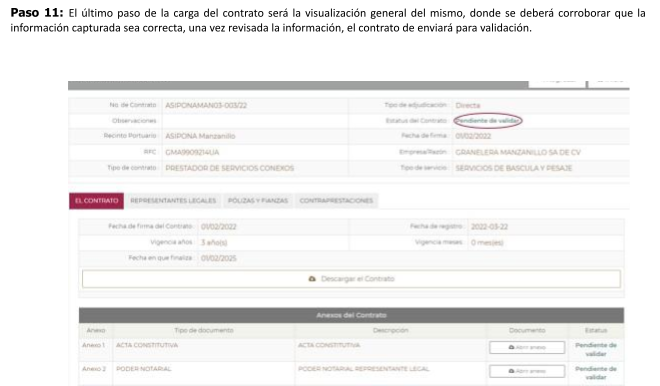The height and width of the screenshot is (386, 660).
Task: Click the Descargar el Contrato button
Action: tap(351, 279)
